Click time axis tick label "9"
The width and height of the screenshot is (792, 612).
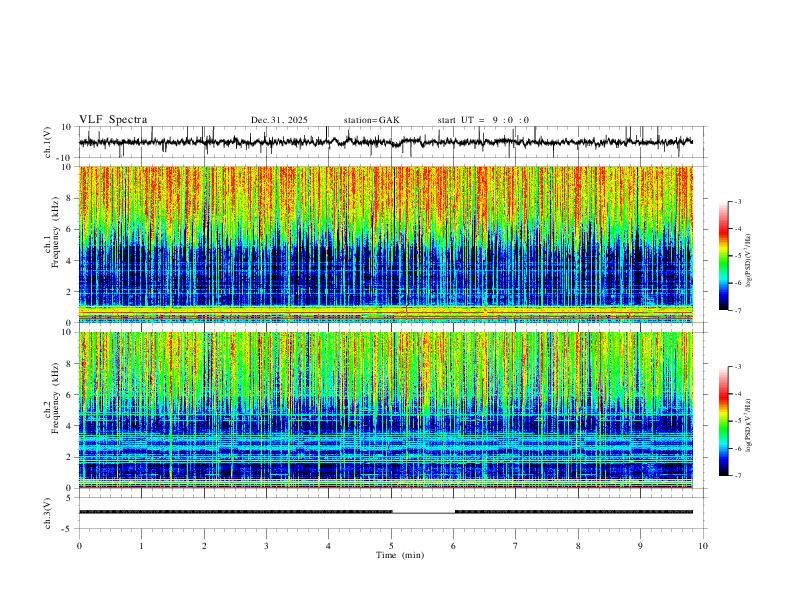pos(640,546)
